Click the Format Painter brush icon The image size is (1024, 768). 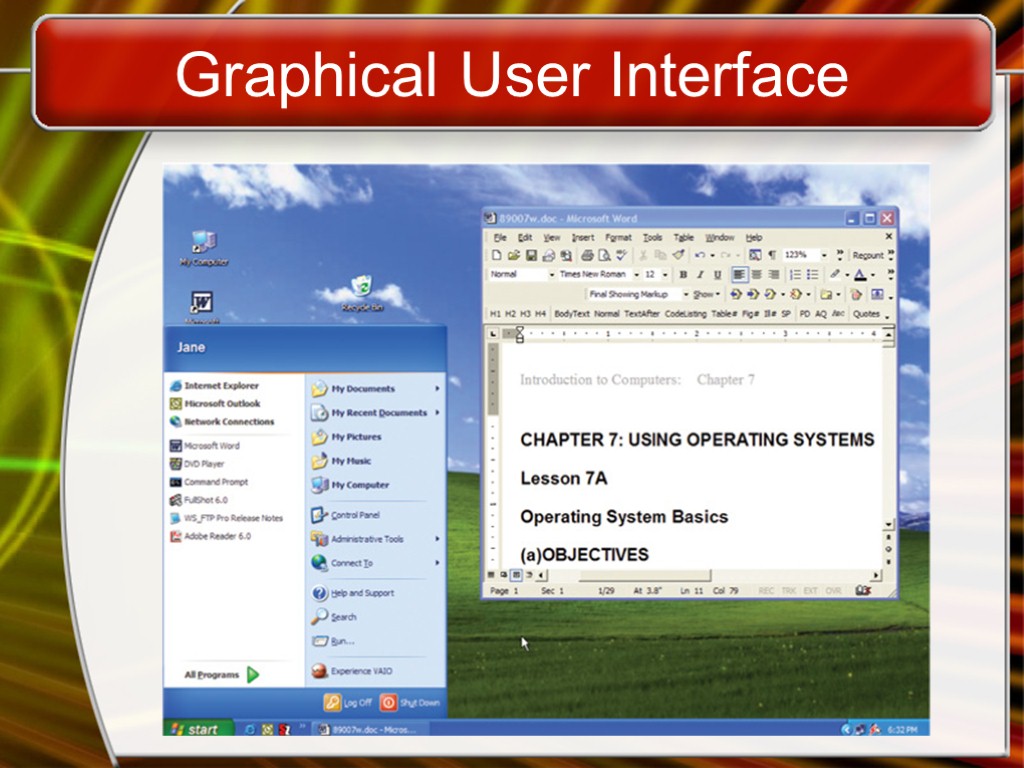point(679,255)
